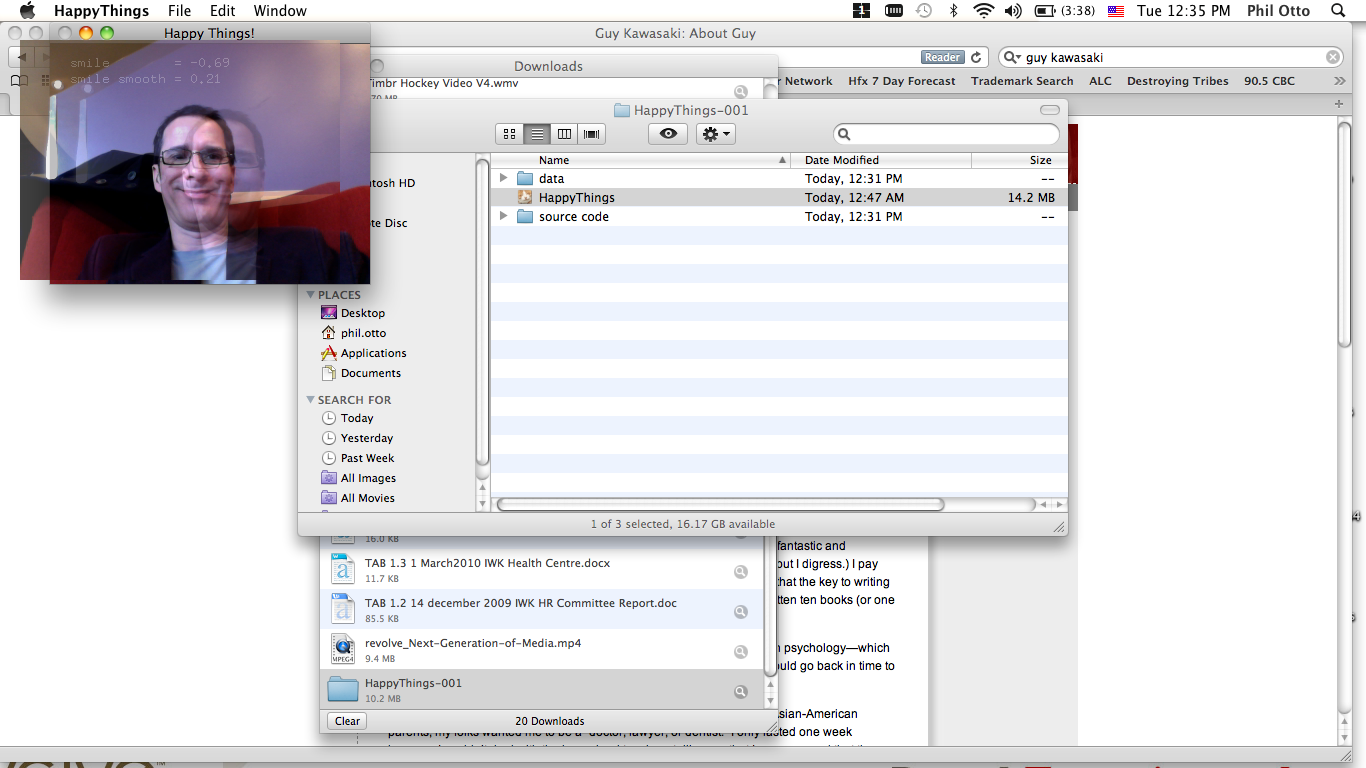This screenshot has width=1366, height=768.
Task: Clear the guy kawasaki search text
Action: point(1332,58)
